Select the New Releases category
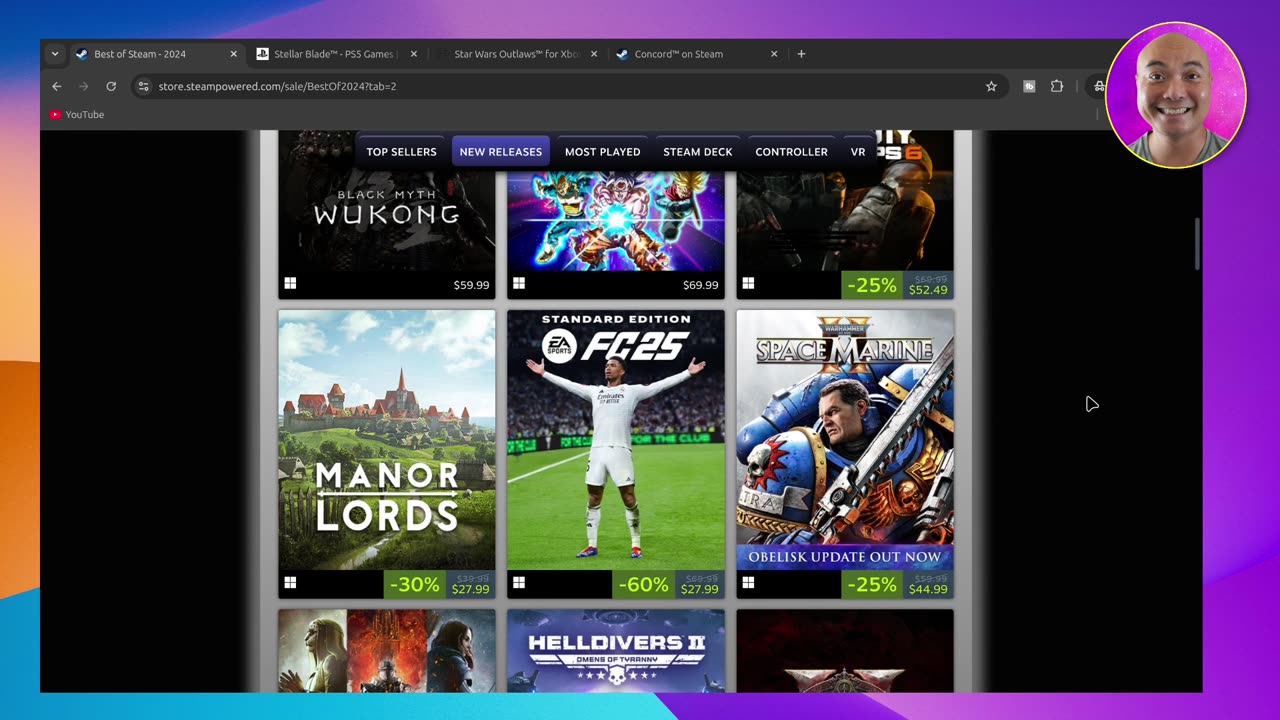The width and height of the screenshot is (1280, 720). 501,152
